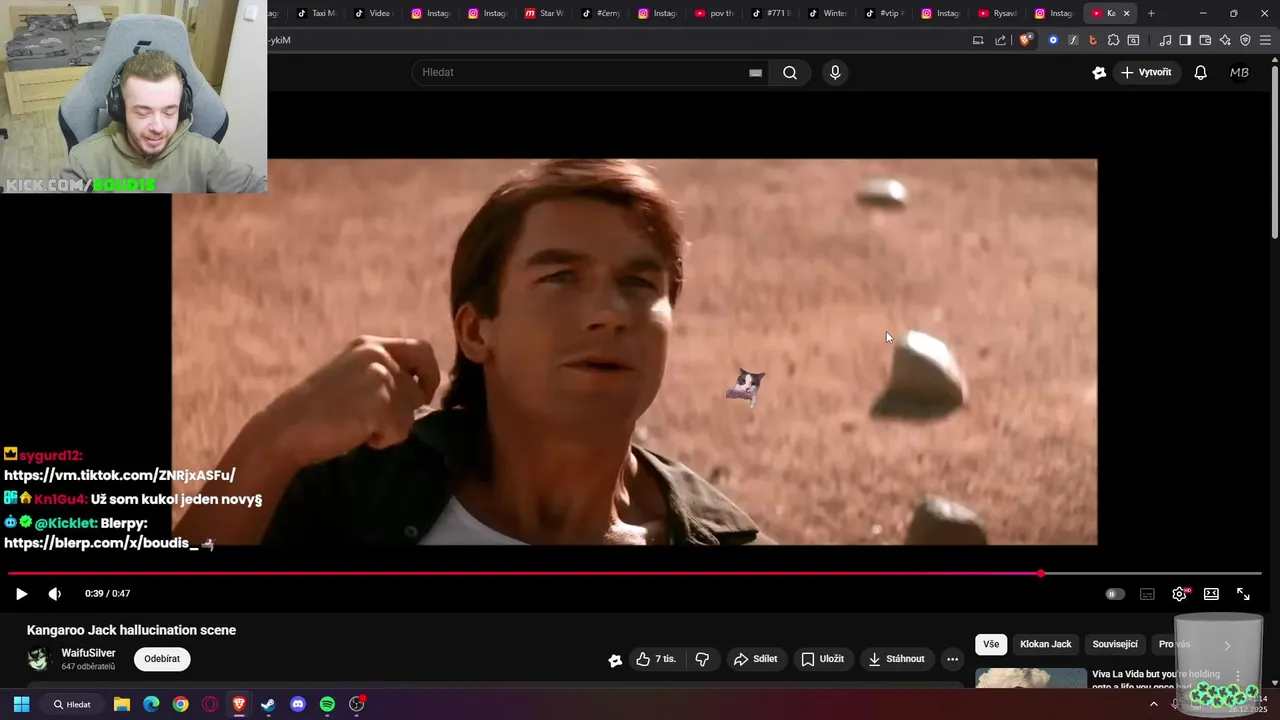Open File Explorer from the taskbar
This screenshot has width=1280, height=720.
(121, 704)
